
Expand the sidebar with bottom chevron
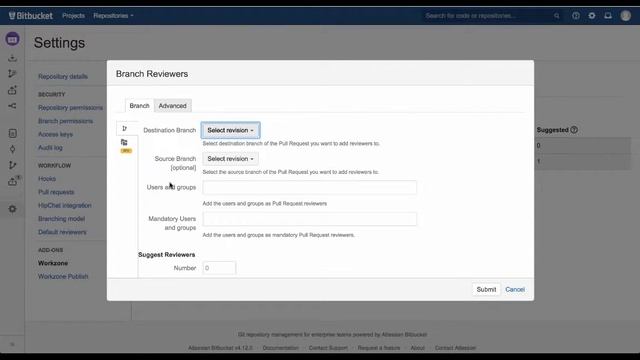[x=12, y=344]
